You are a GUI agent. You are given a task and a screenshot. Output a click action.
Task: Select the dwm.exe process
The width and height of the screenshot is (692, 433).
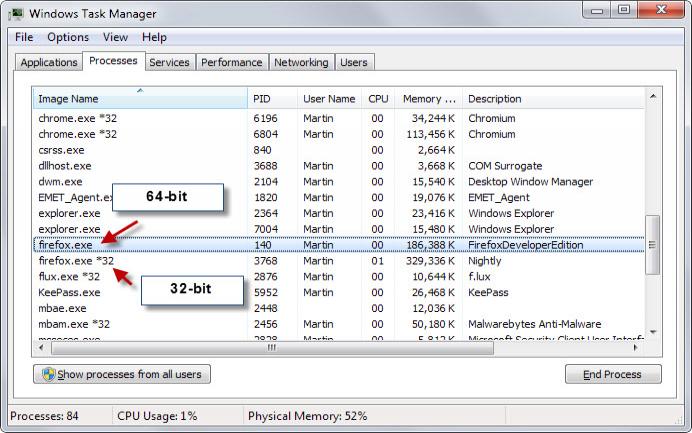(x=338, y=182)
